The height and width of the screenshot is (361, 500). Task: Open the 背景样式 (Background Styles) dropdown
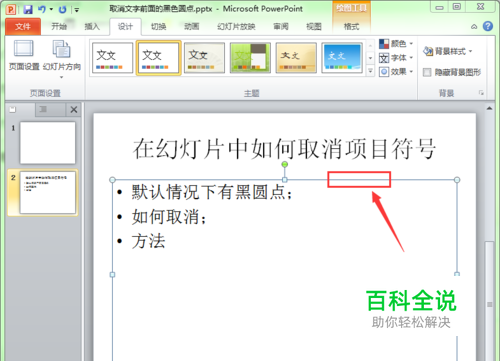point(448,51)
